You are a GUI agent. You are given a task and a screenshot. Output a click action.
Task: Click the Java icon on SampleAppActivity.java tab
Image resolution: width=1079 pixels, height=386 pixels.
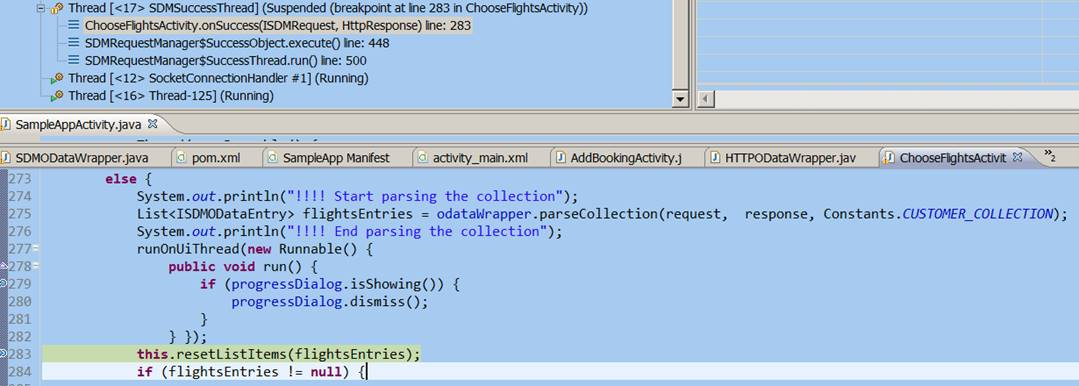pos(6,125)
